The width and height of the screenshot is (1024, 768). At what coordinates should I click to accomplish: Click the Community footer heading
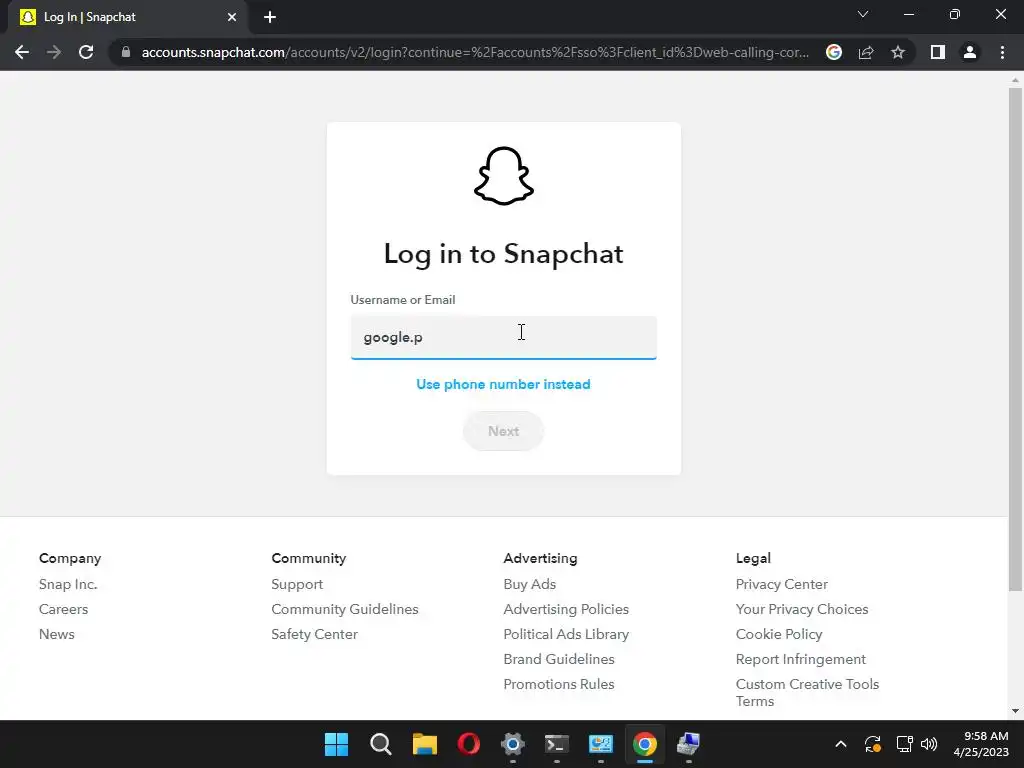(x=309, y=558)
